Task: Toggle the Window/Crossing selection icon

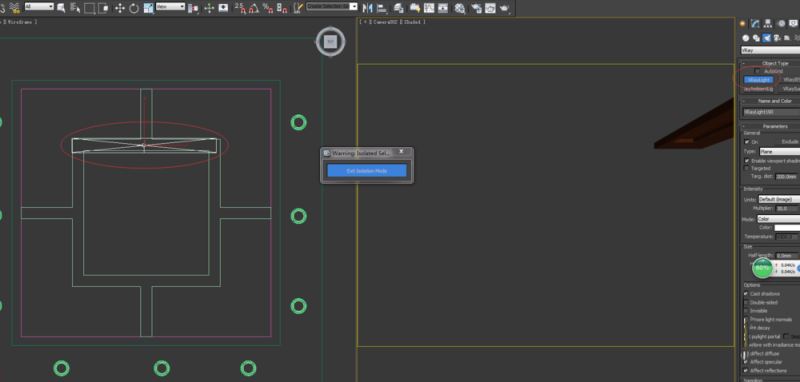Action: [103, 8]
